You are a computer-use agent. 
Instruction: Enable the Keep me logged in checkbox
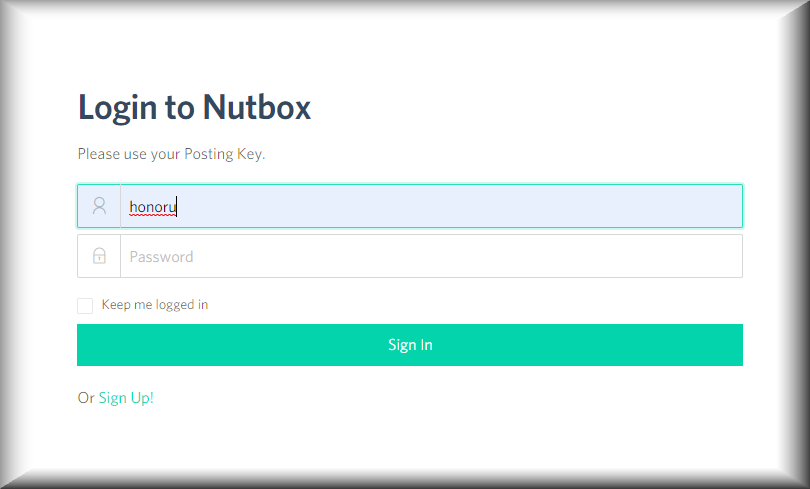coord(85,306)
